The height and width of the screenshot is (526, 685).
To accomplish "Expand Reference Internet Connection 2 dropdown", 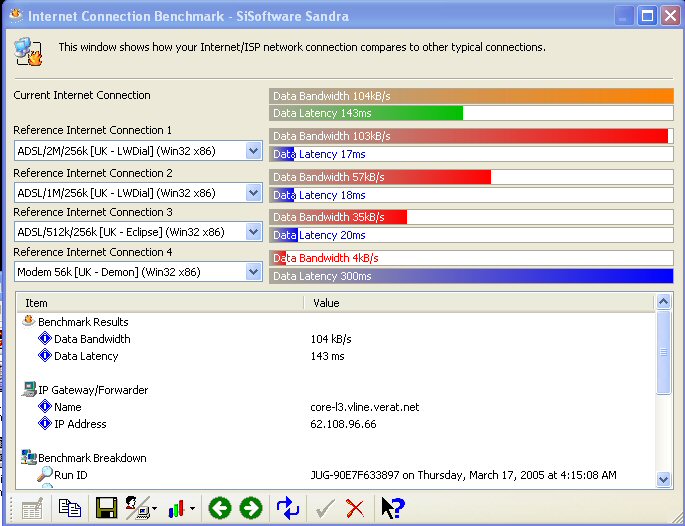I will (x=252, y=193).
